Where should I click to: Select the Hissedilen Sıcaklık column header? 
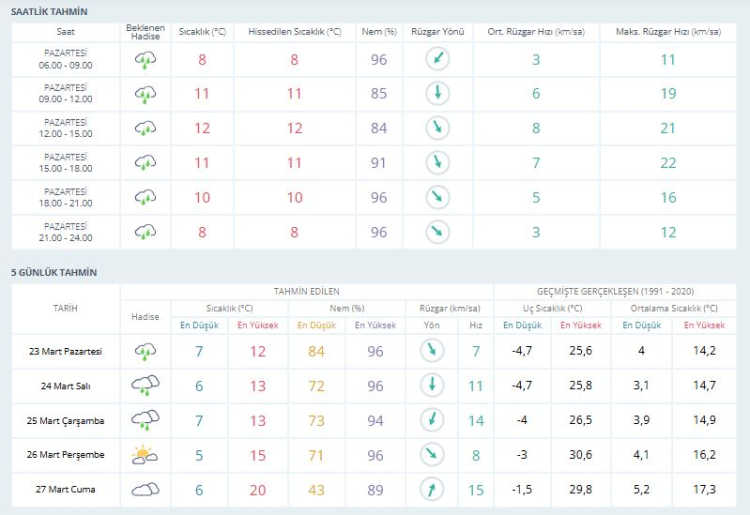pos(295,32)
